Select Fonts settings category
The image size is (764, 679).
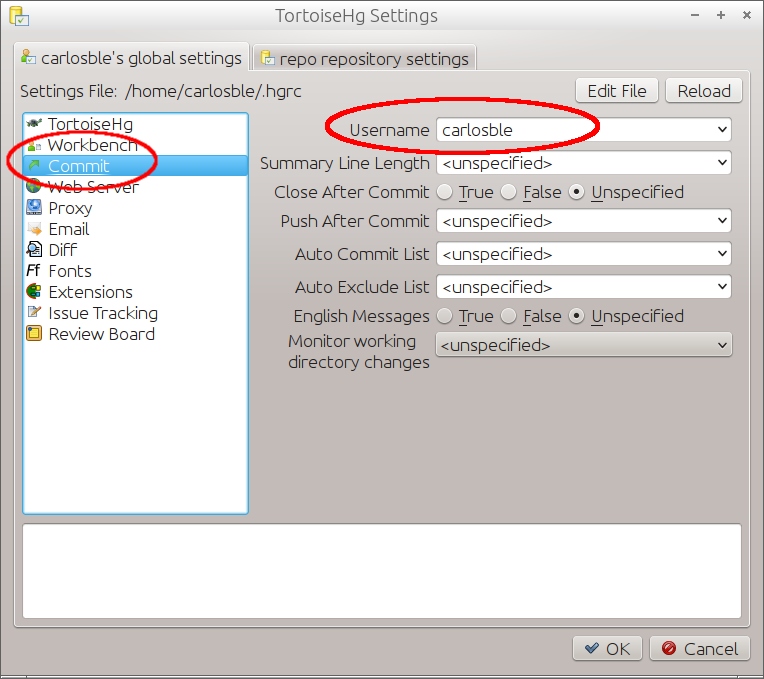tap(135, 271)
